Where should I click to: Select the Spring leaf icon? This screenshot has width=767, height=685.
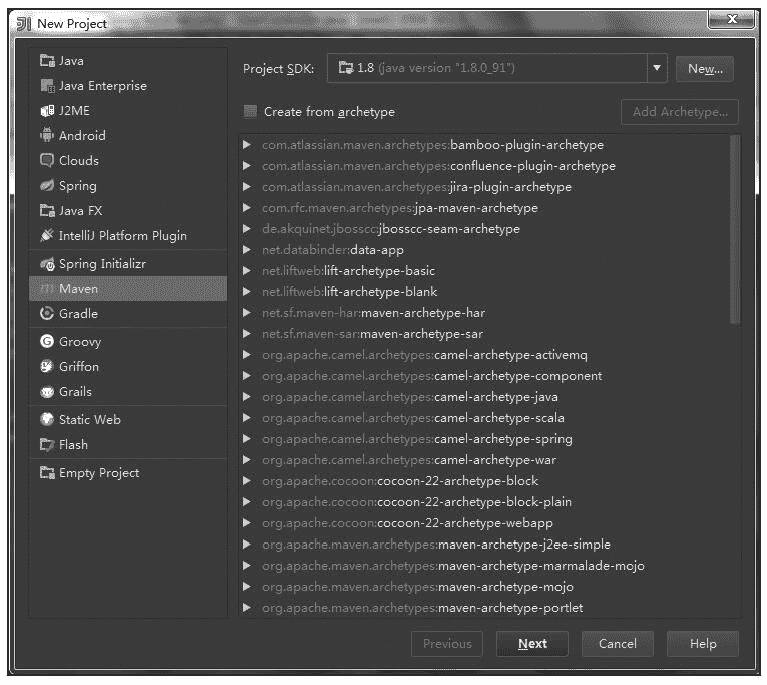pyautogui.click(x=46, y=186)
